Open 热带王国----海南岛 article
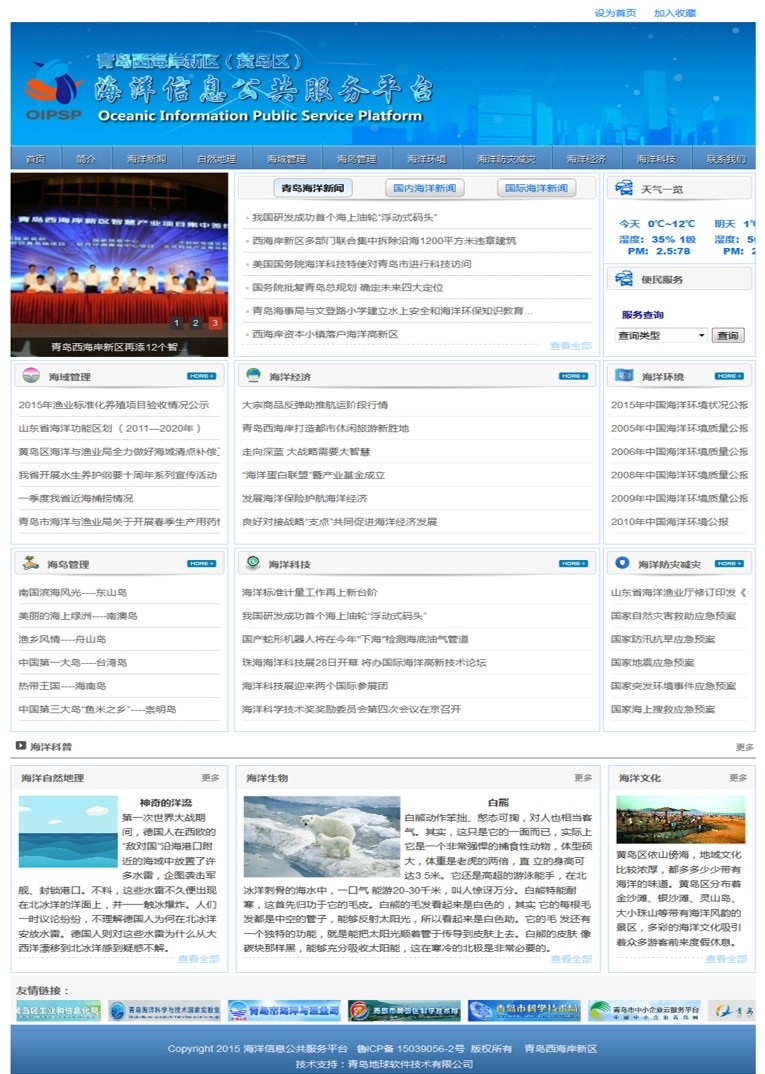Image resolution: width=765 pixels, height=1074 pixels. click(x=62, y=686)
